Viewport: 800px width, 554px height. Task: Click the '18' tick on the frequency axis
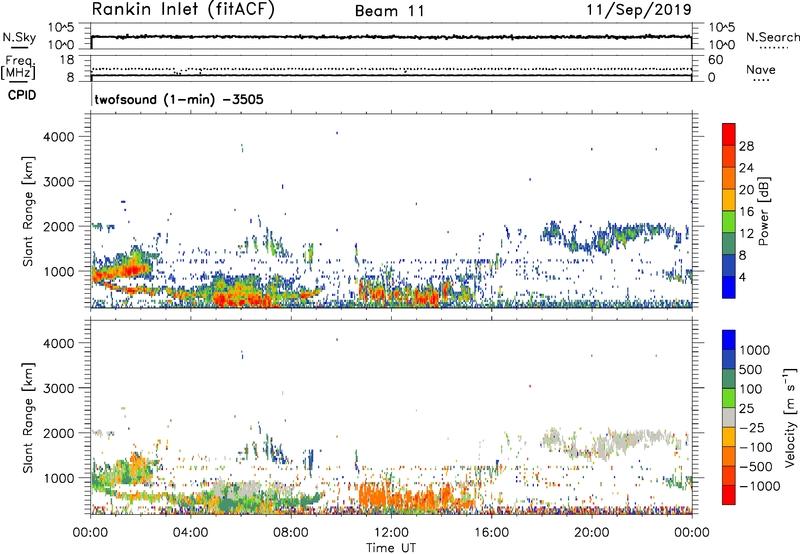click(x=67, y=60)
